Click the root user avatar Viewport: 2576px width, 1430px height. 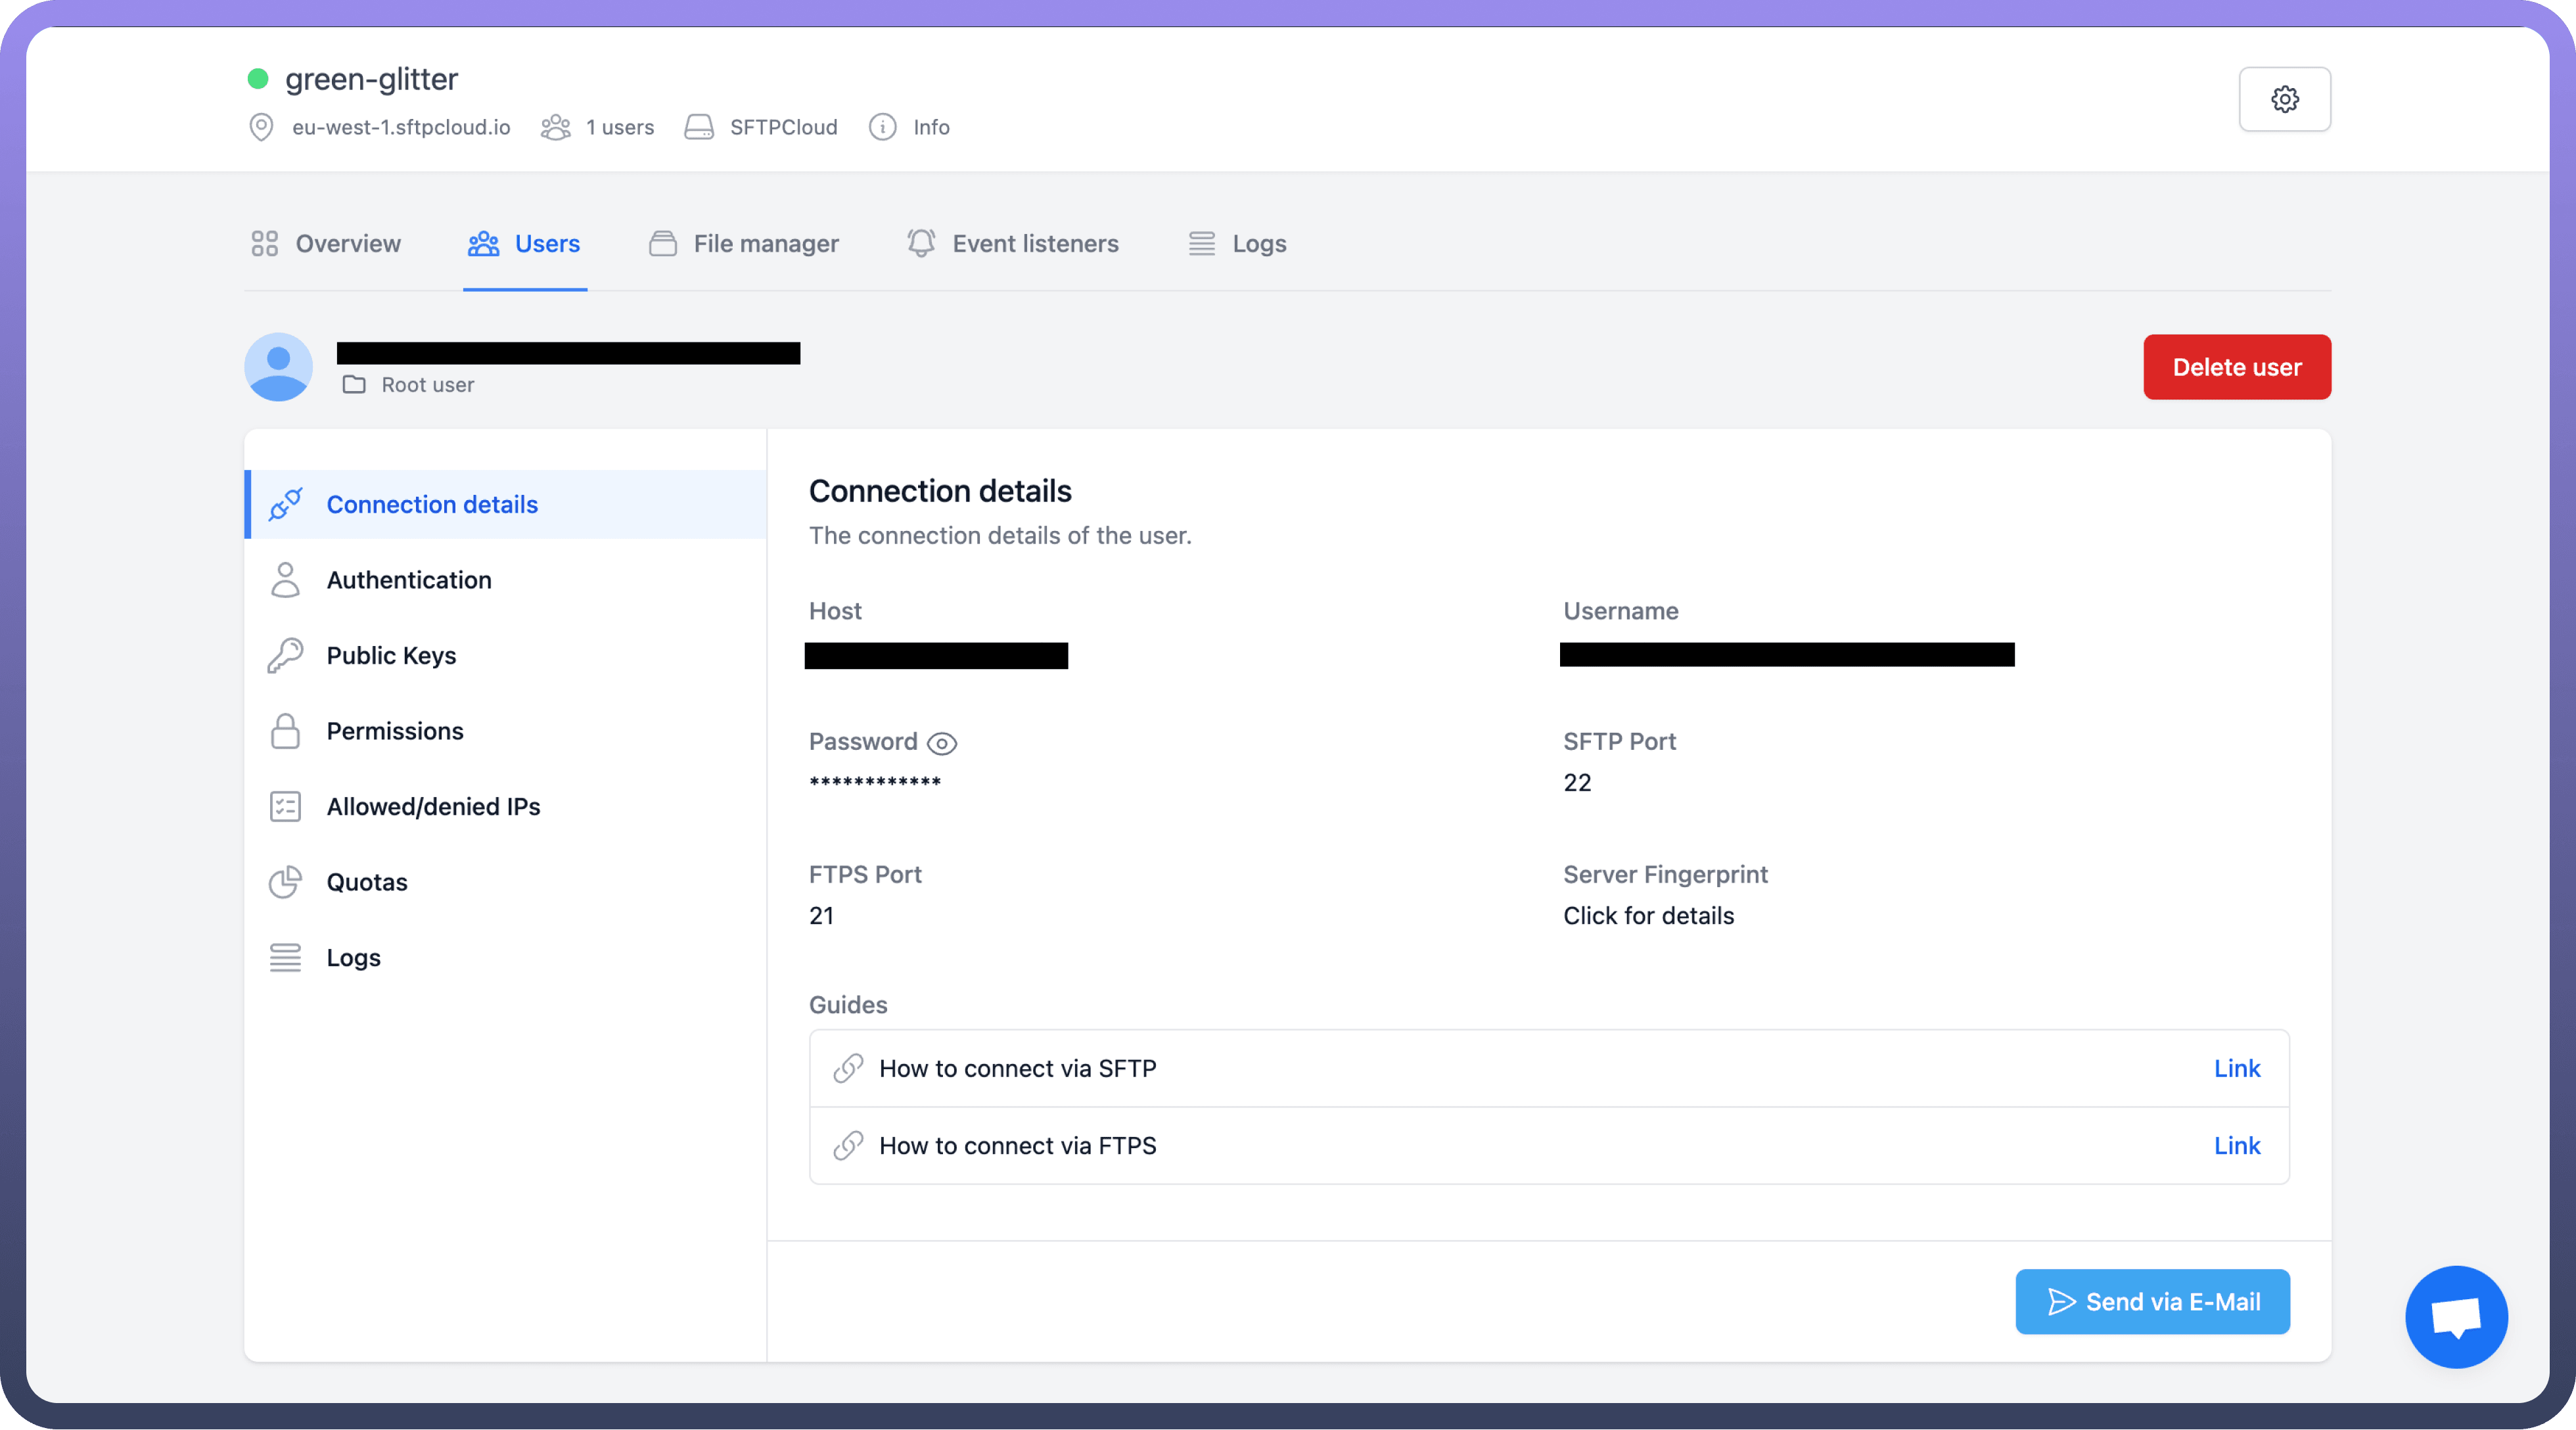click(278, 367)
